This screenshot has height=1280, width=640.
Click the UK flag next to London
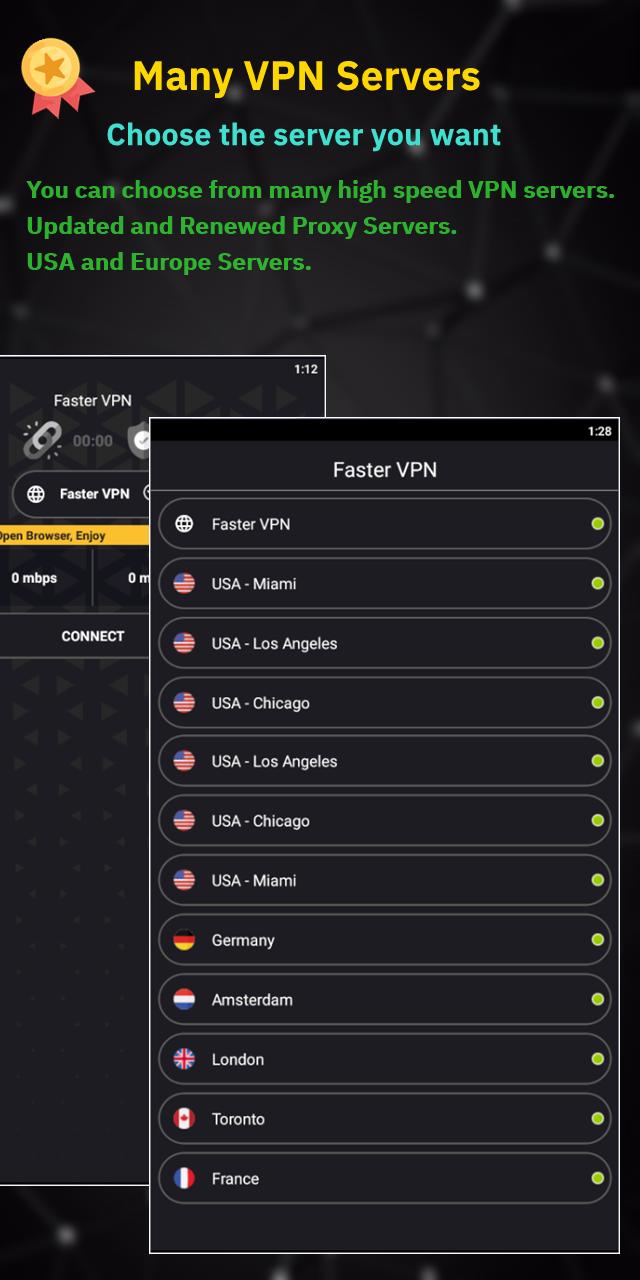coord(184,1059)
